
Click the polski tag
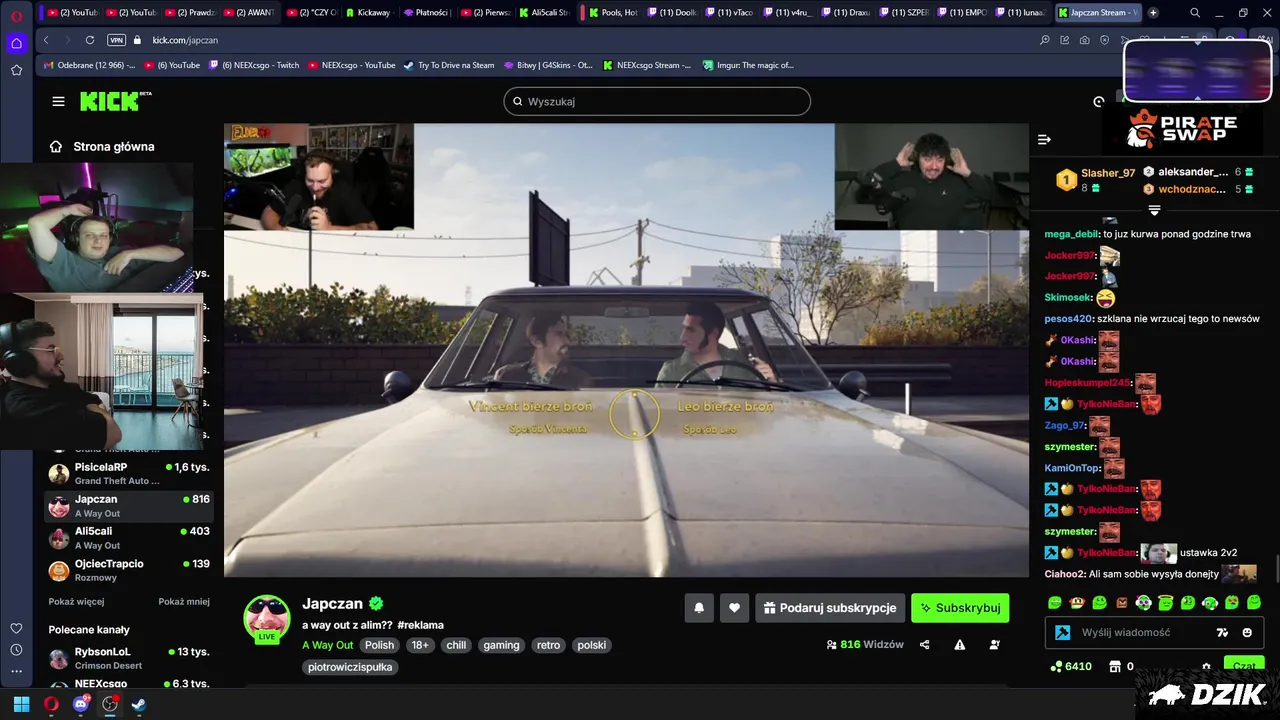592,645
